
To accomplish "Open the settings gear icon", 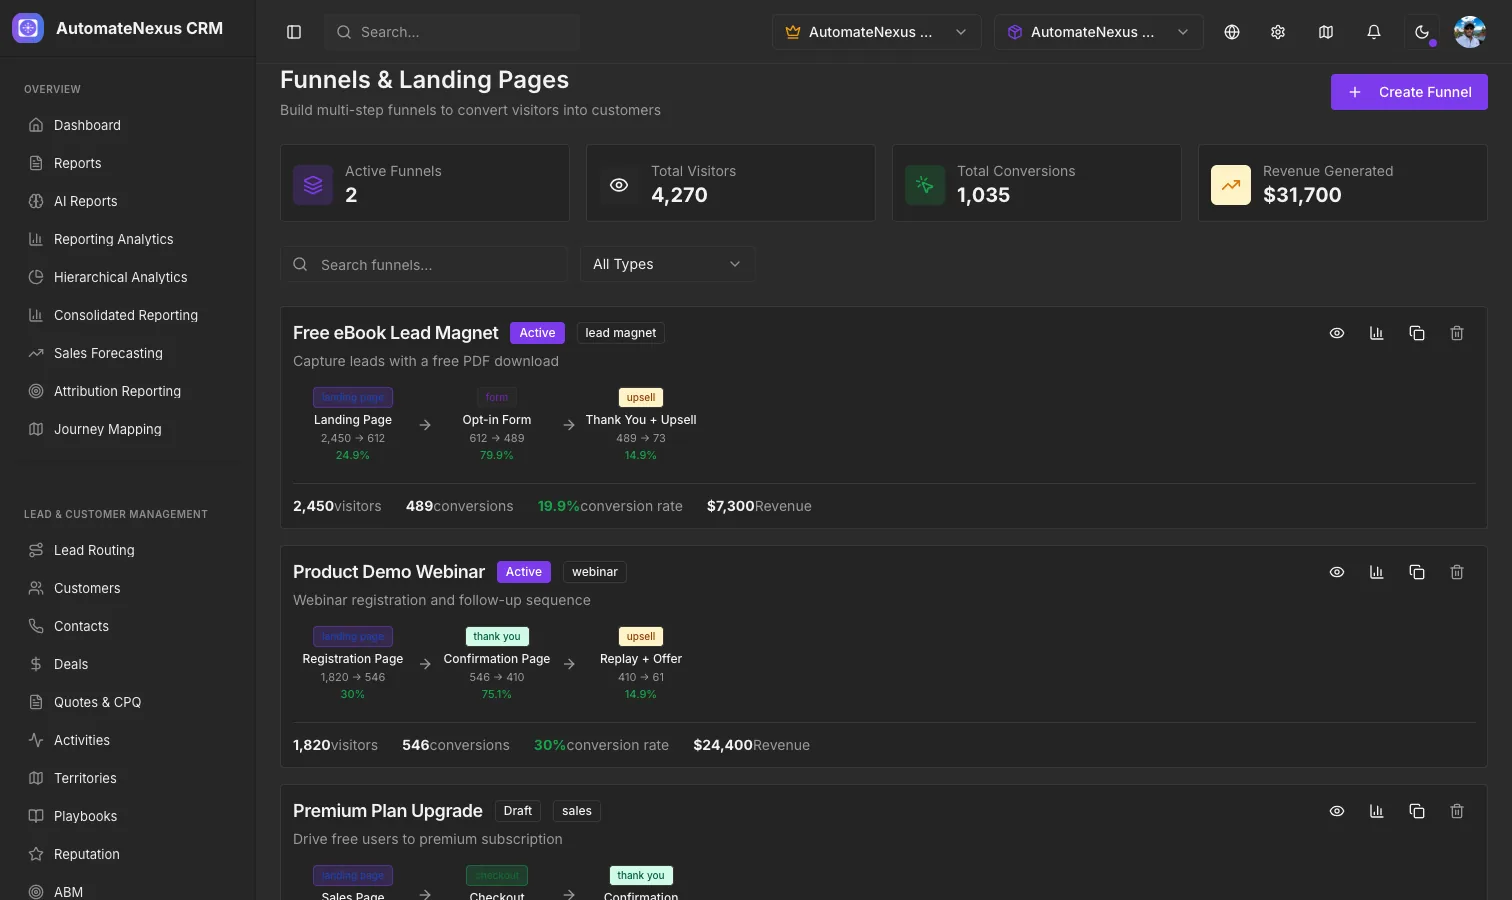I will click(x=1278, y=32).
